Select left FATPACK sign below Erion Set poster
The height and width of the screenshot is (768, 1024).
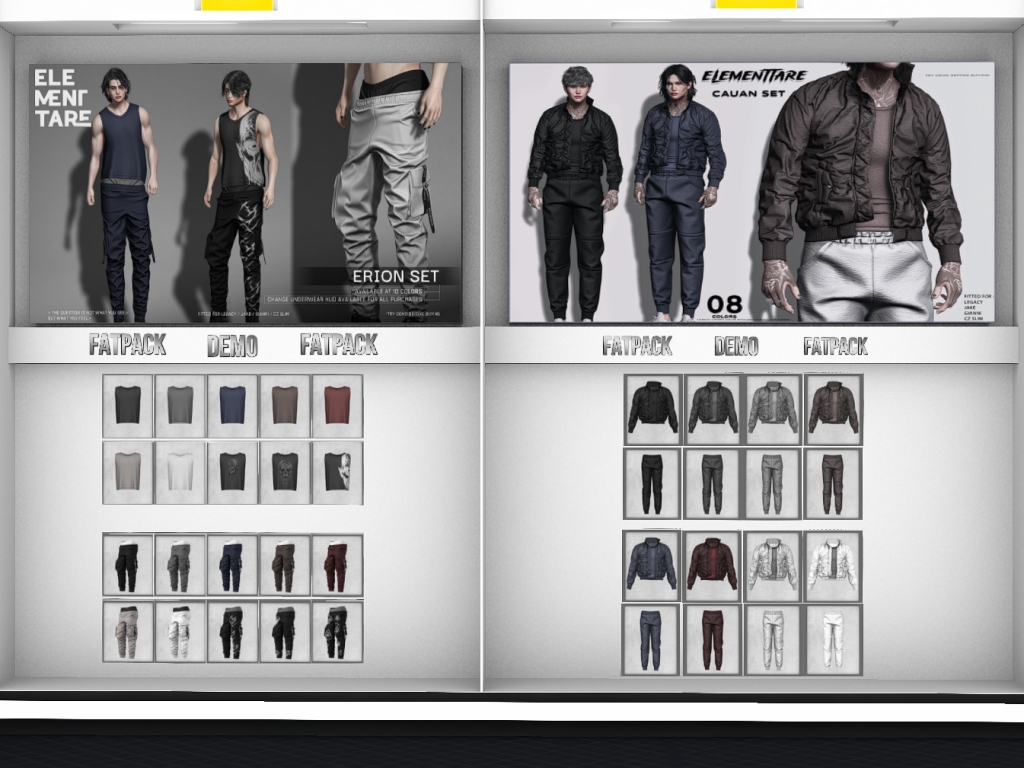click(127, 345)
